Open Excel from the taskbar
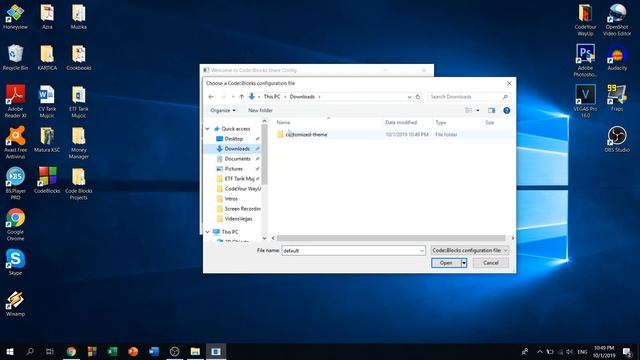 pos(112,351)
